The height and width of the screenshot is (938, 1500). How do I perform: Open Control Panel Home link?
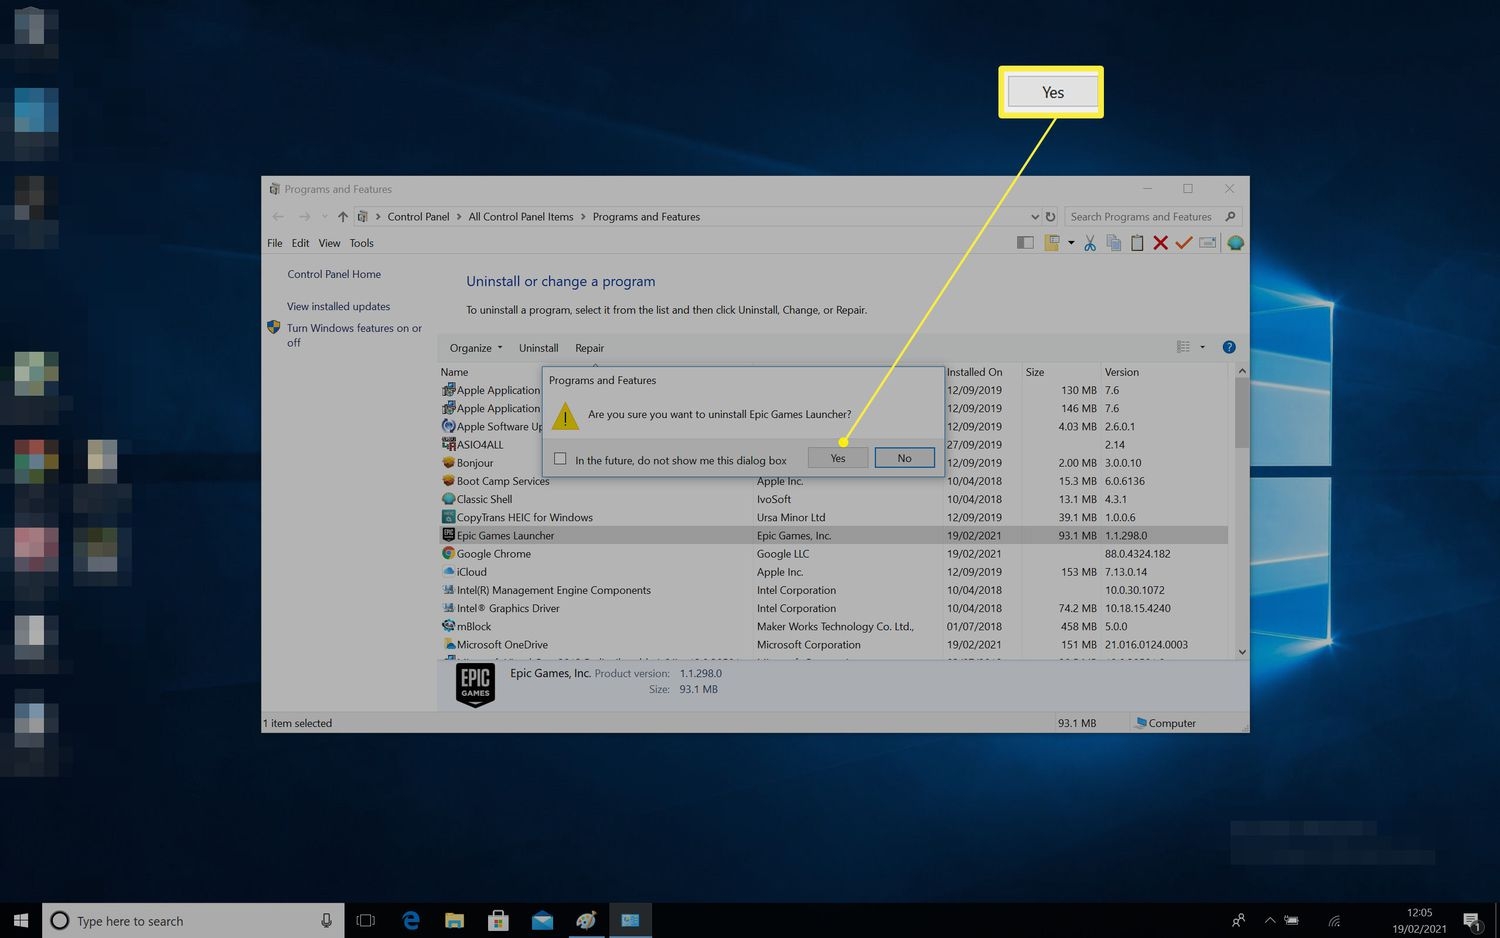334,274
